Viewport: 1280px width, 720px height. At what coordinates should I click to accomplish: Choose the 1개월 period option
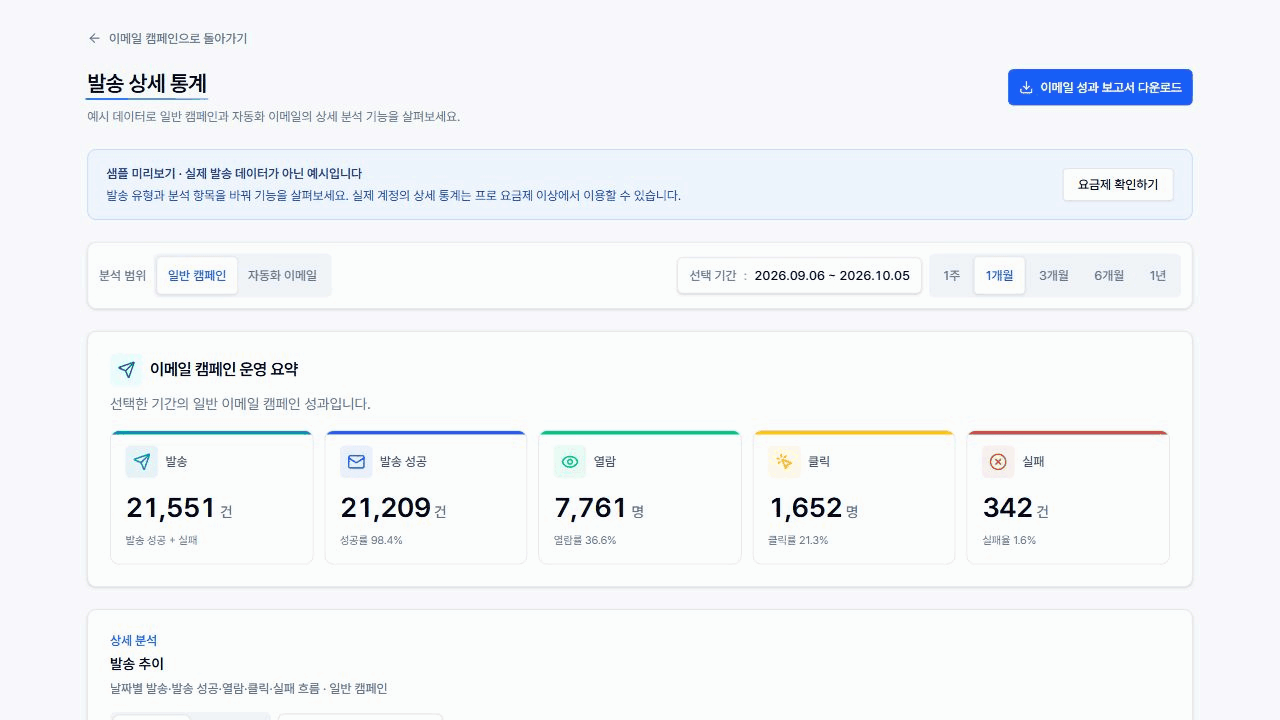pyautogui.click(x=999, y=275)
